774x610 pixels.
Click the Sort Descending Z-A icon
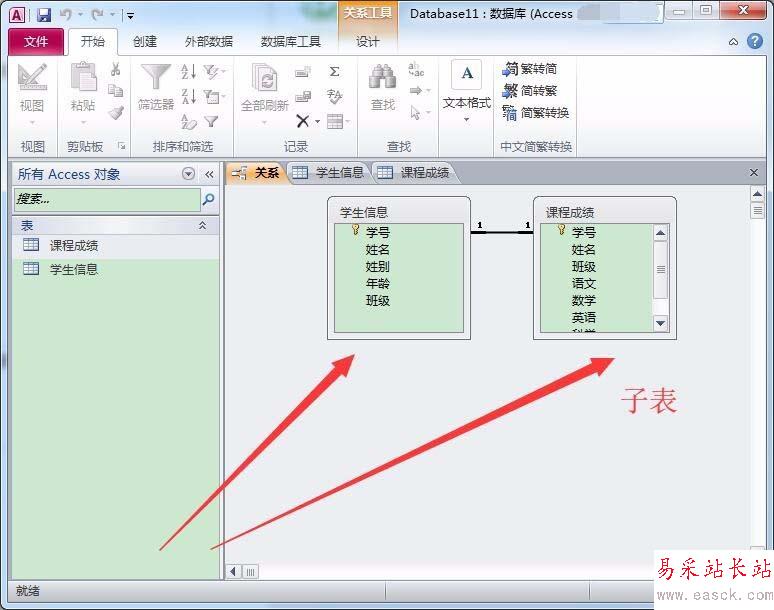[189, 96]
